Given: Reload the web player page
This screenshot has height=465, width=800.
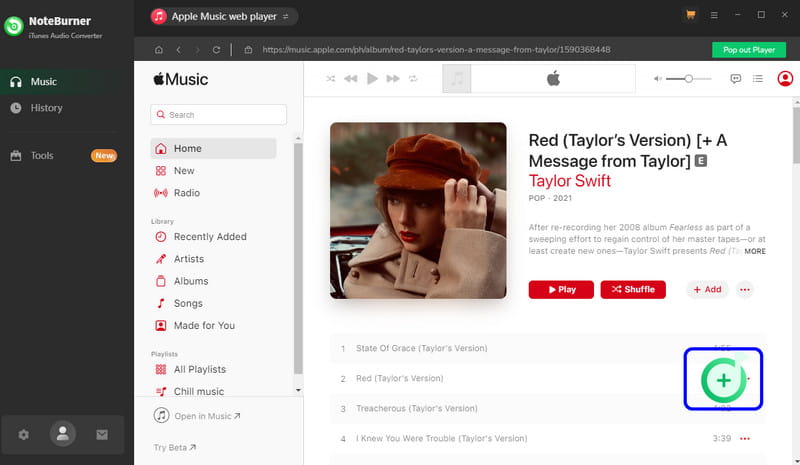Looking at the screenshot, I should click(216, 50).
